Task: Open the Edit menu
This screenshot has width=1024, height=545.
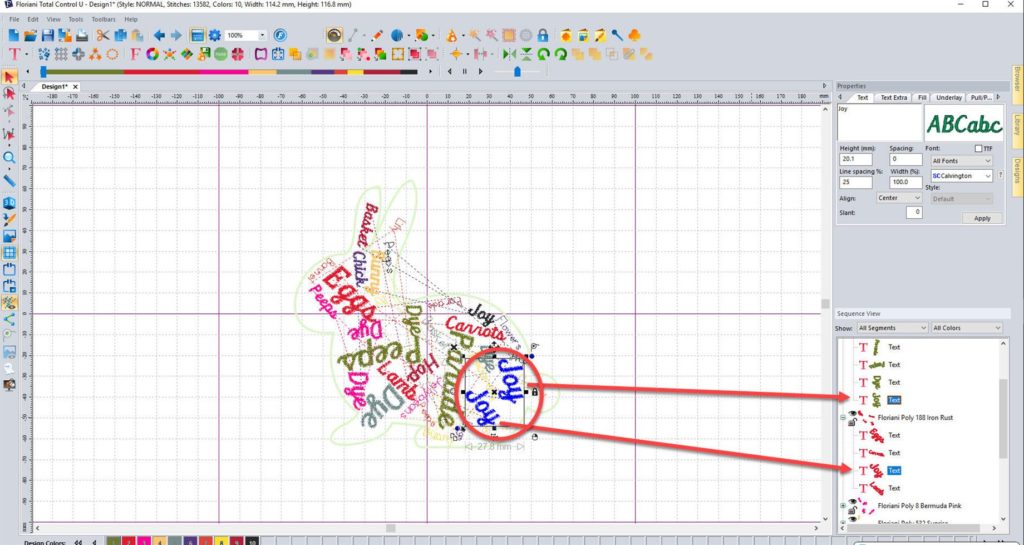Action: coord(33,20)
